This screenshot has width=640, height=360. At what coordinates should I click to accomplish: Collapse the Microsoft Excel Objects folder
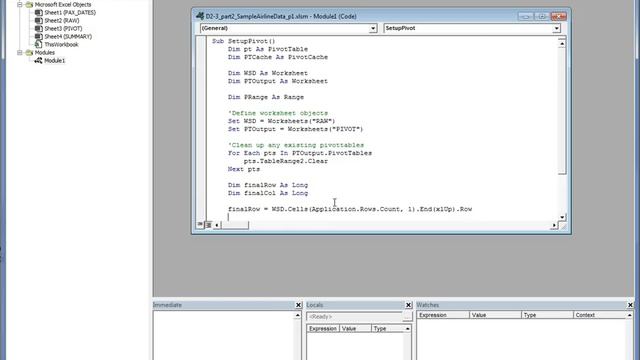[19, 4]
